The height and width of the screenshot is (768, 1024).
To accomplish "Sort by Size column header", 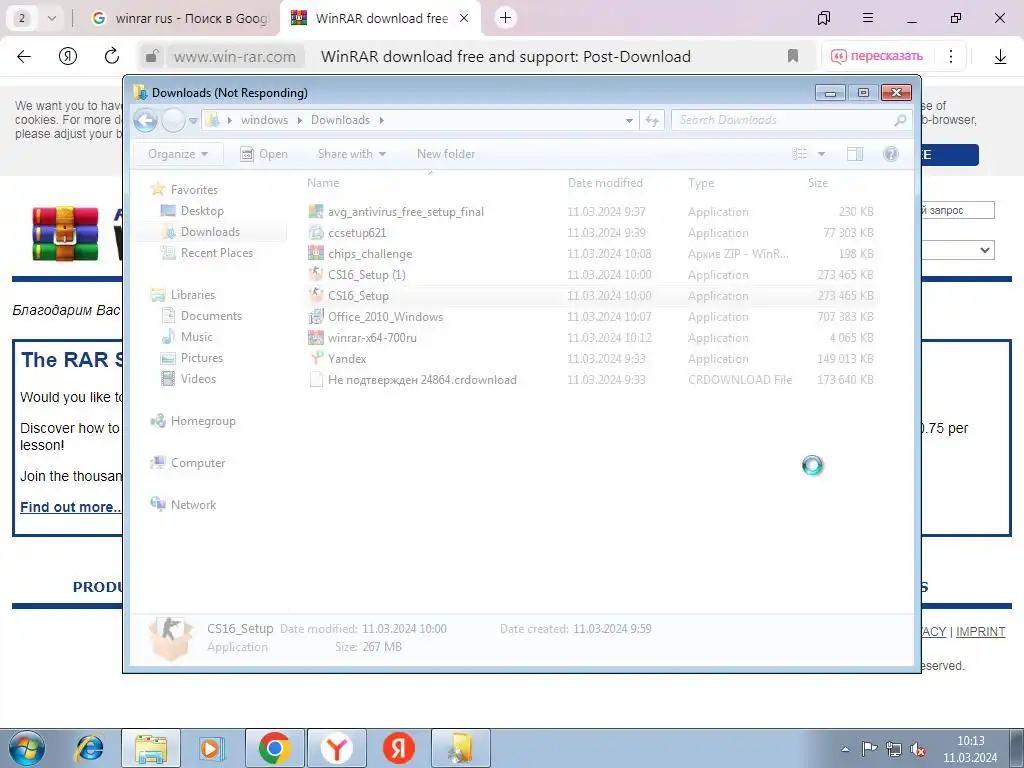I will 818,183.
